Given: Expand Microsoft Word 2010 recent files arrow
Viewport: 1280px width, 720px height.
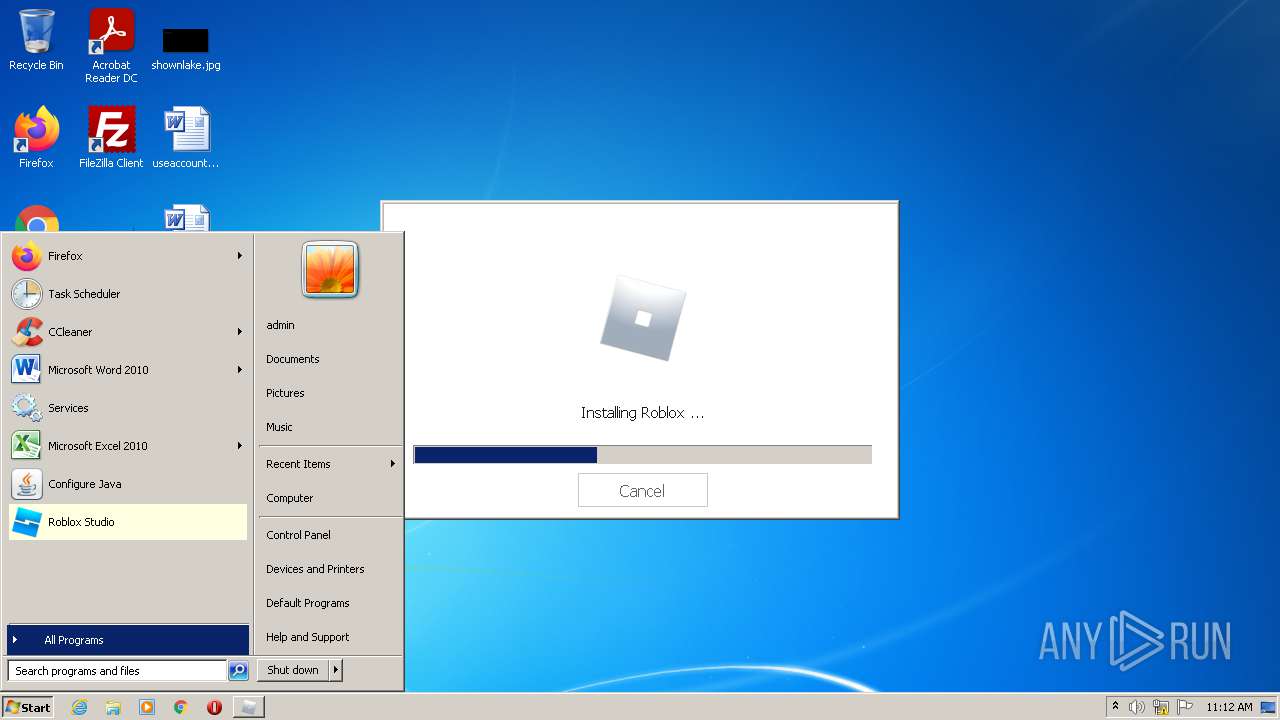Looking at the screenshot, I should 240,370.
